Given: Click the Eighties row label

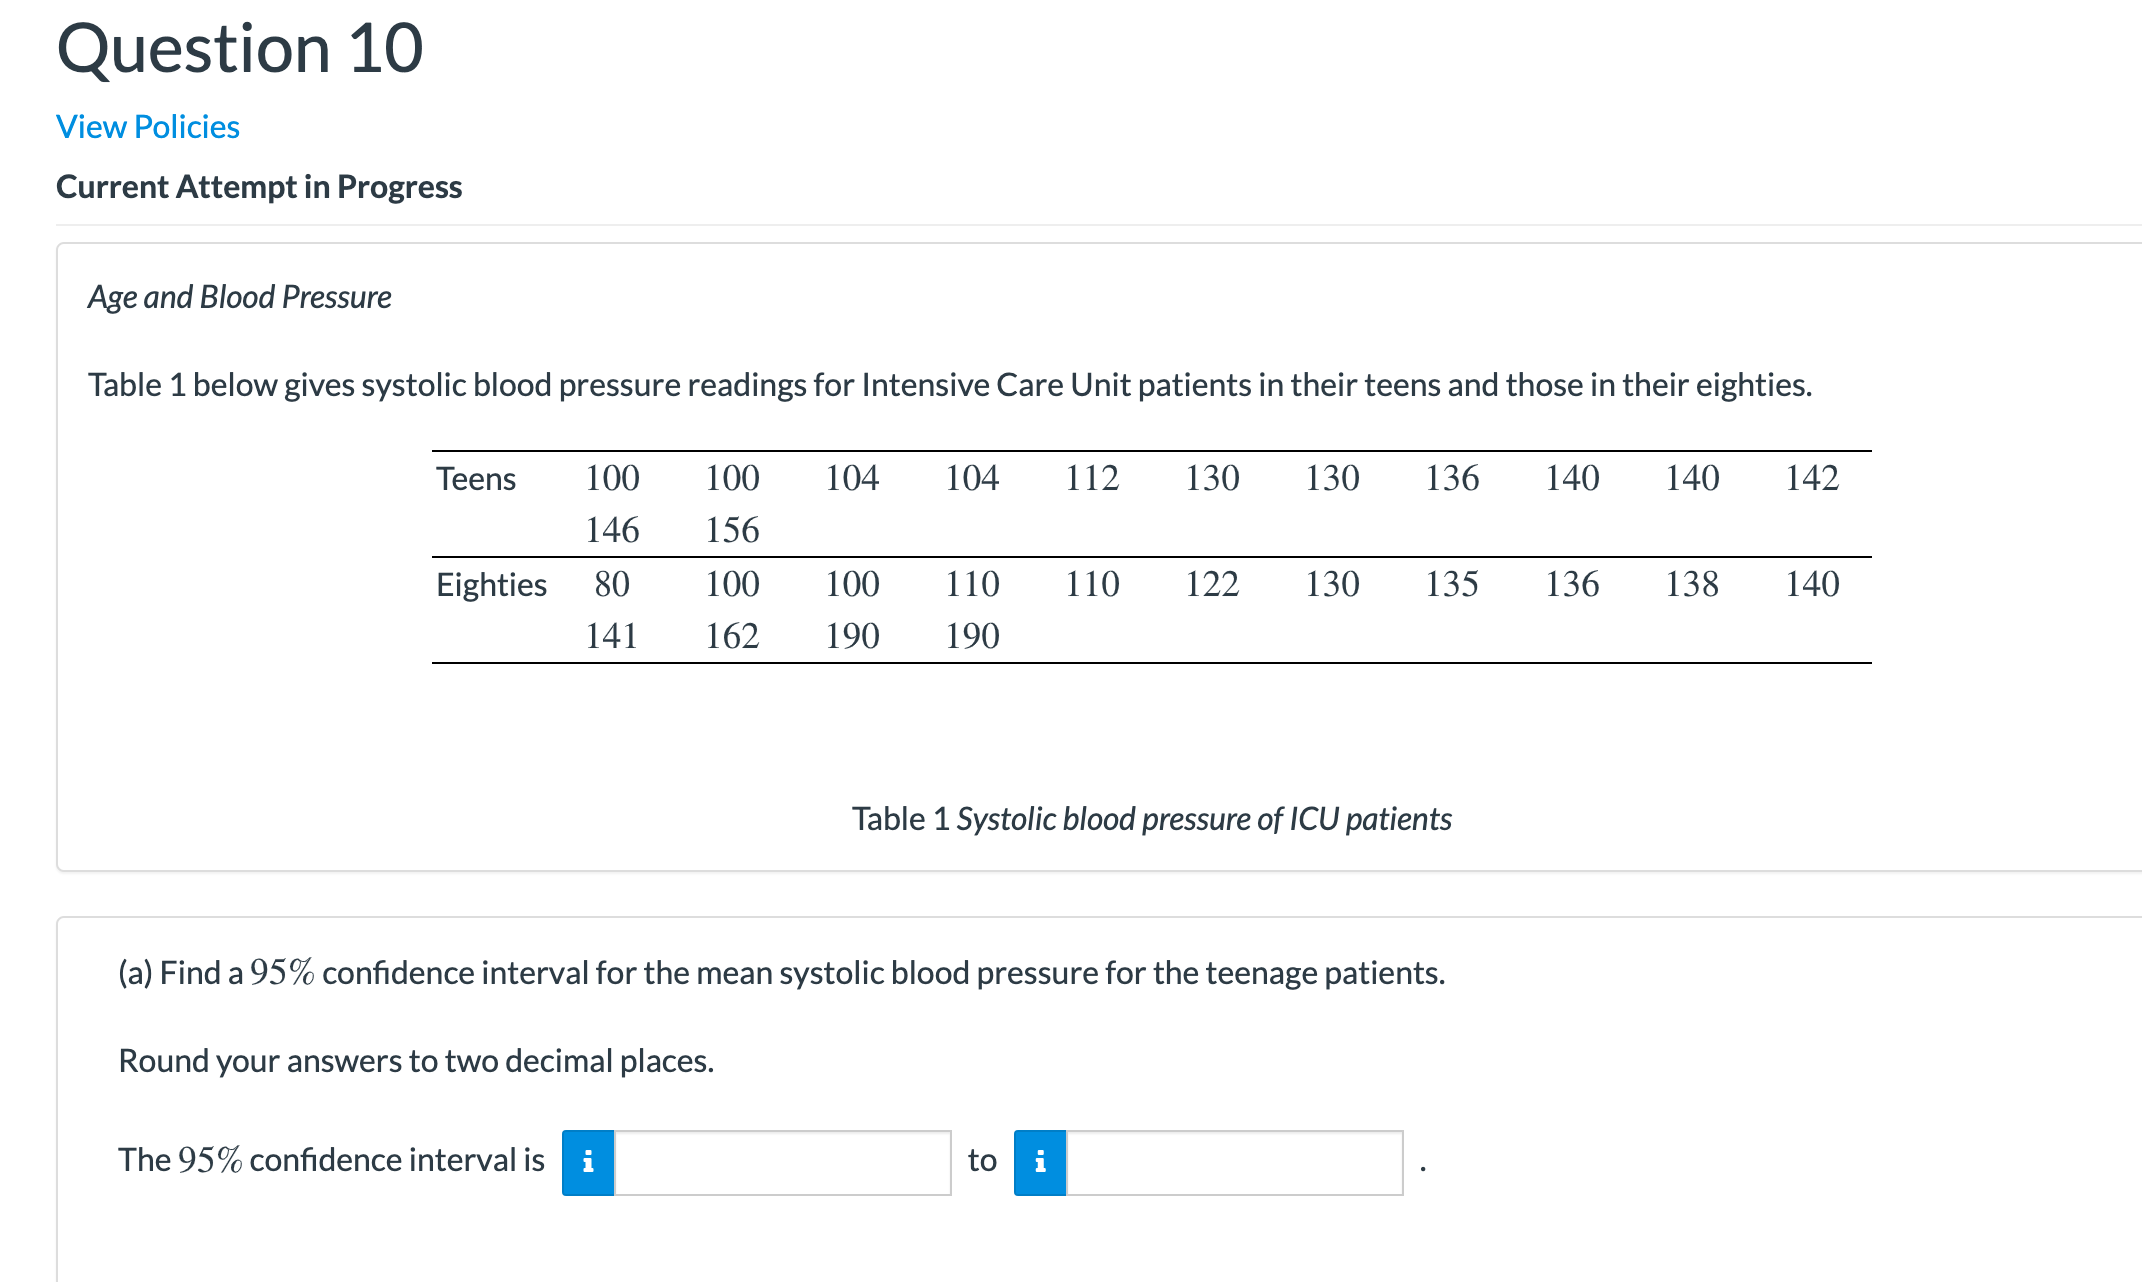Looking at the screenshot, I should tap(491, 585).
